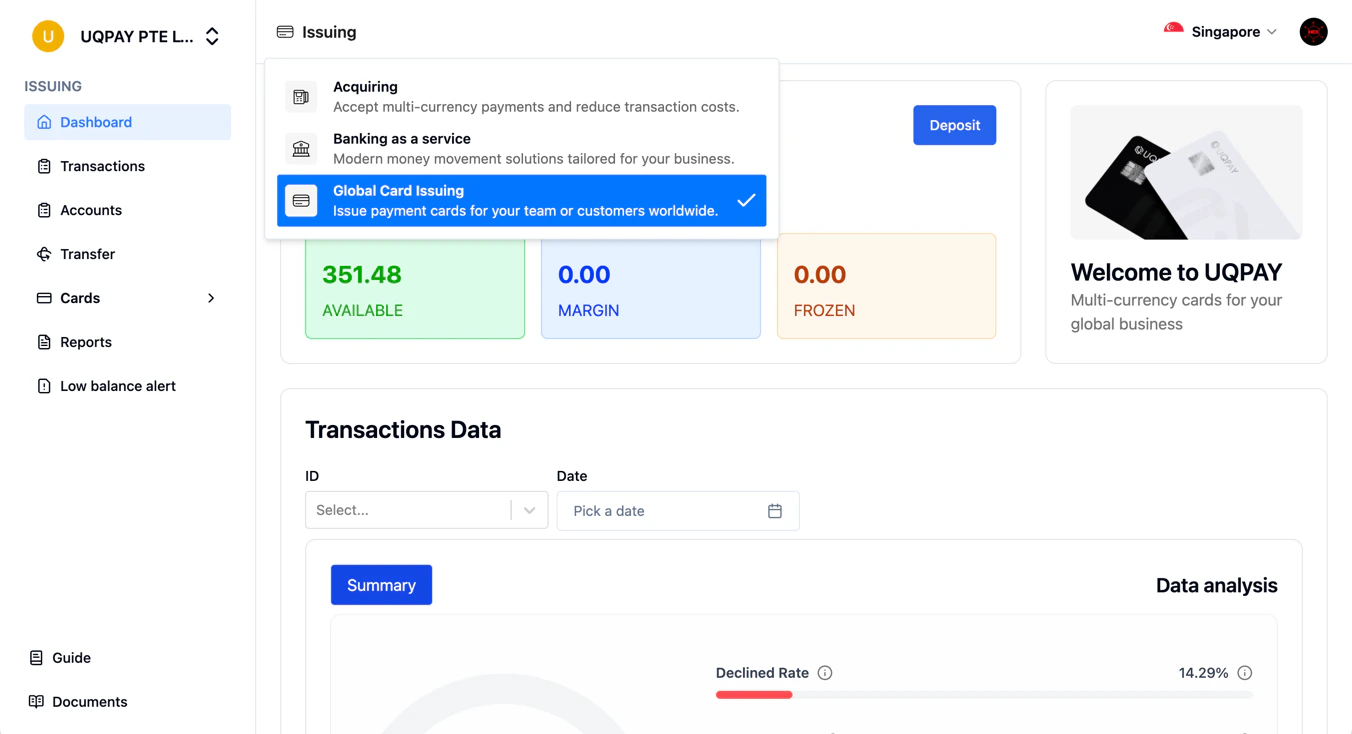Click the Deposit button
Image resolution: width=1352 pixels, height=734 pixels.
point(954,125)
